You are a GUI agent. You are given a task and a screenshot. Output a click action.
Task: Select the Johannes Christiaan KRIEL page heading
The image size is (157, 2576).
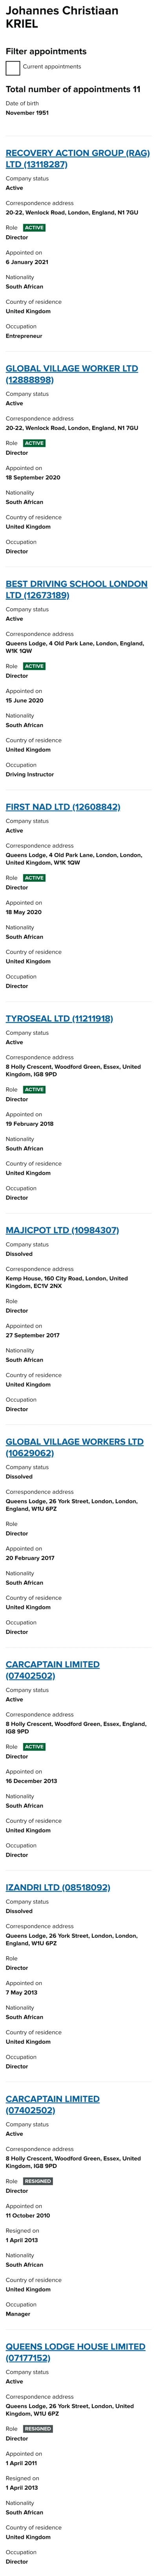point(62,17)
